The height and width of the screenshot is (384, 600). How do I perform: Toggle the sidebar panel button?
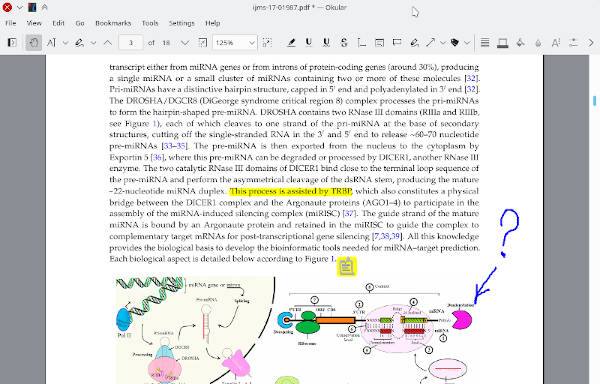point(12,42)
